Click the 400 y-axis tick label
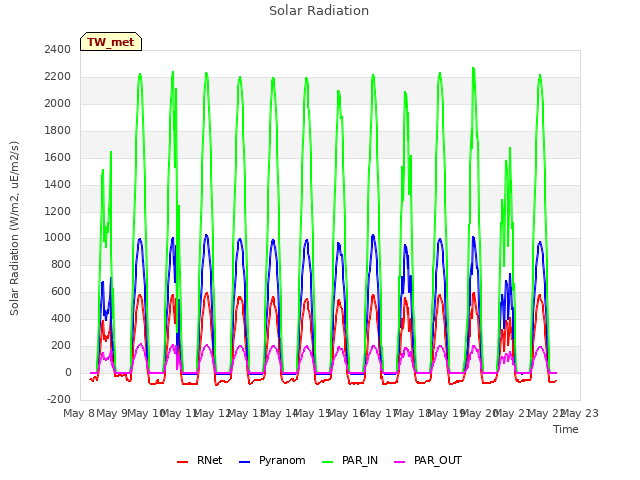640x480 pixels. click(61, 318)
